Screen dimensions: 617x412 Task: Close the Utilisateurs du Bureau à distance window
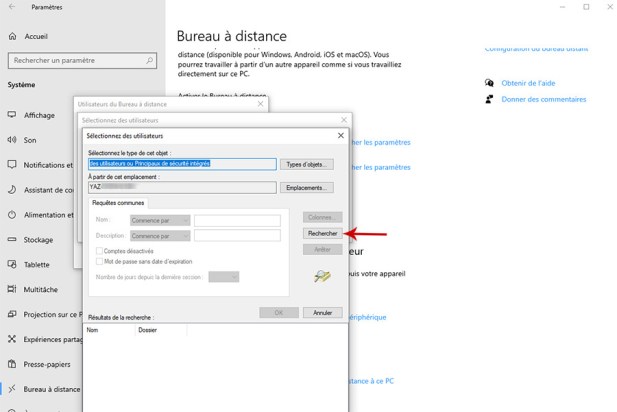[260, 104]
